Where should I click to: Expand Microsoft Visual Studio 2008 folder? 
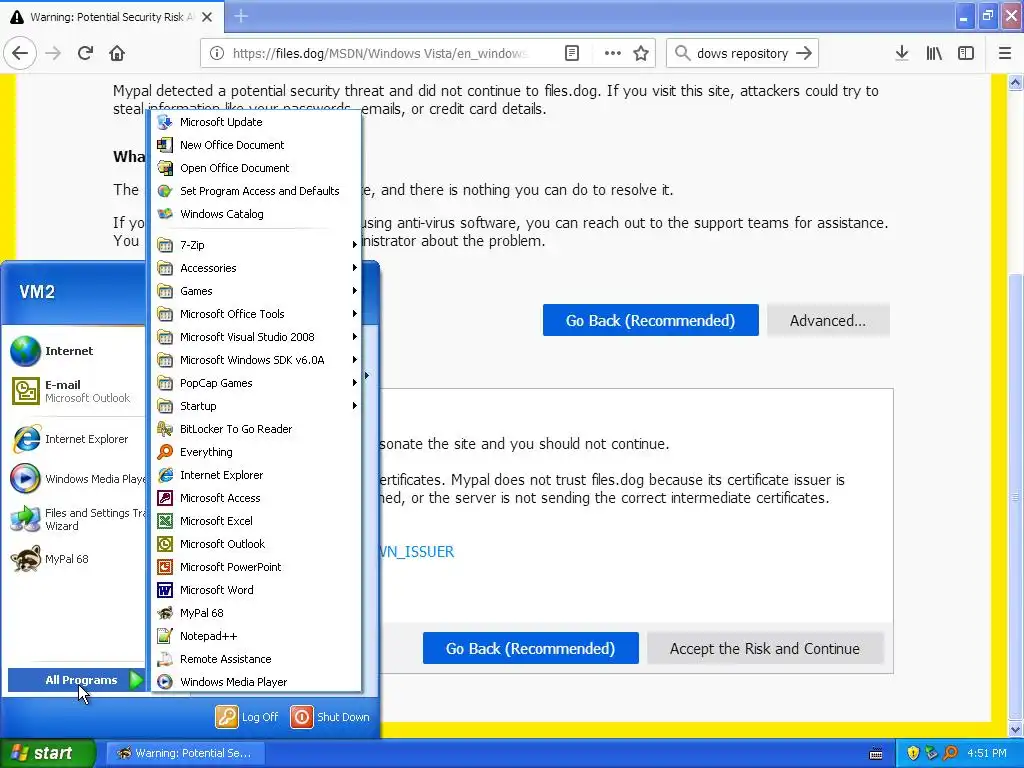pos(256,337)
